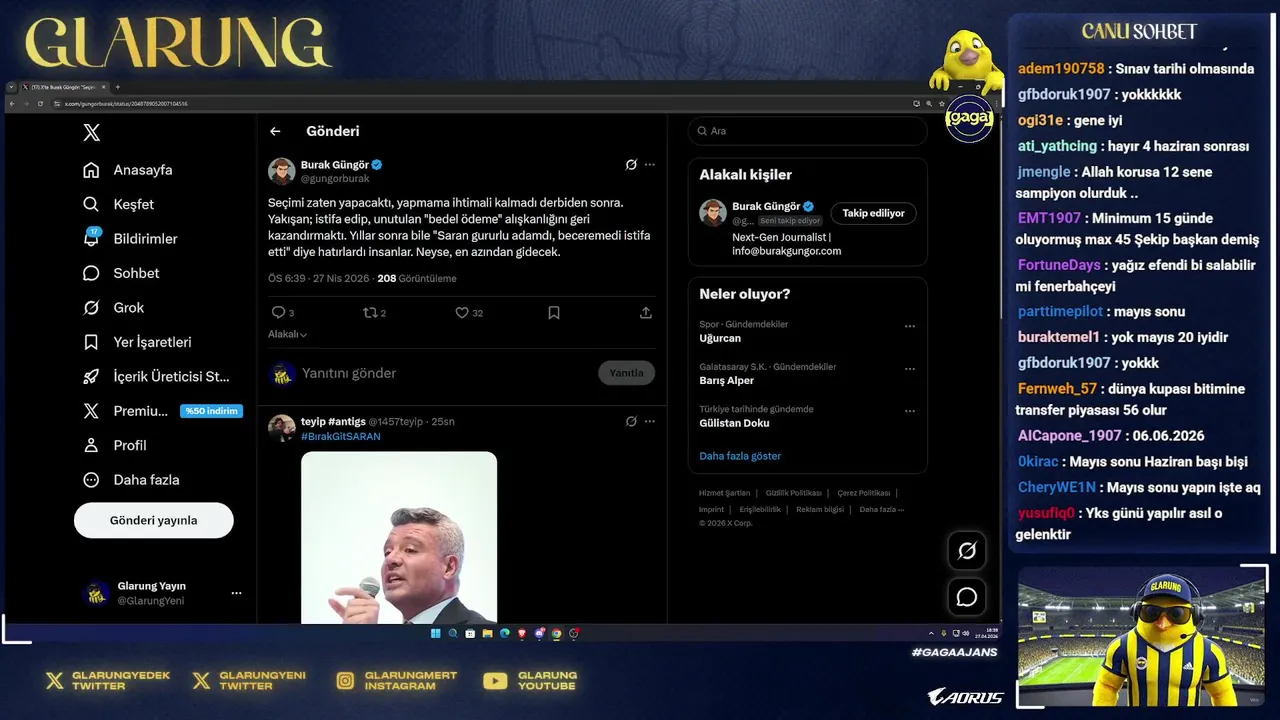Go back with Gönderi arrow
This screenshot has width=1280, height=720.
tap(275, 131)
